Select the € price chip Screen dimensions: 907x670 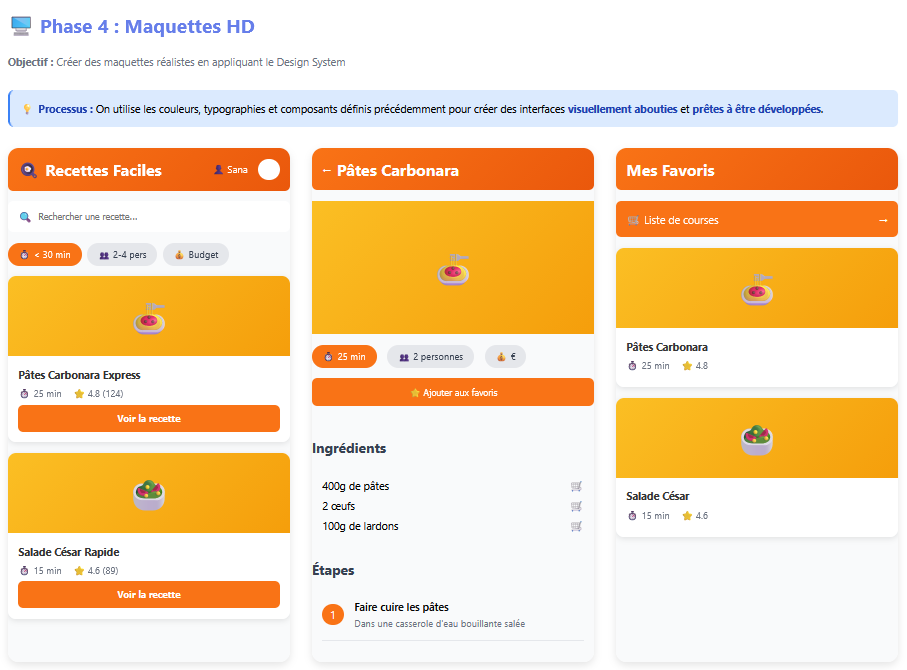[x=505, y=357]
